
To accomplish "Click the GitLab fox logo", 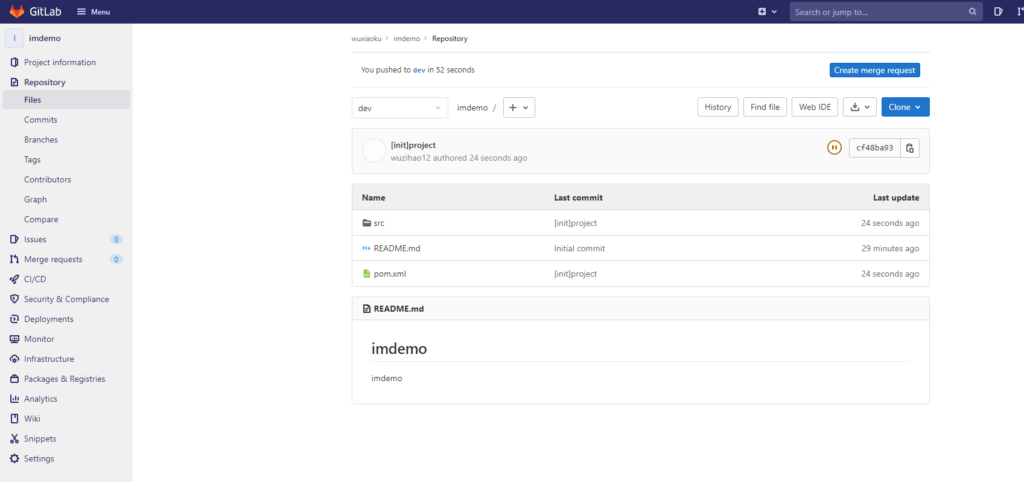I will tap(17, 11).
